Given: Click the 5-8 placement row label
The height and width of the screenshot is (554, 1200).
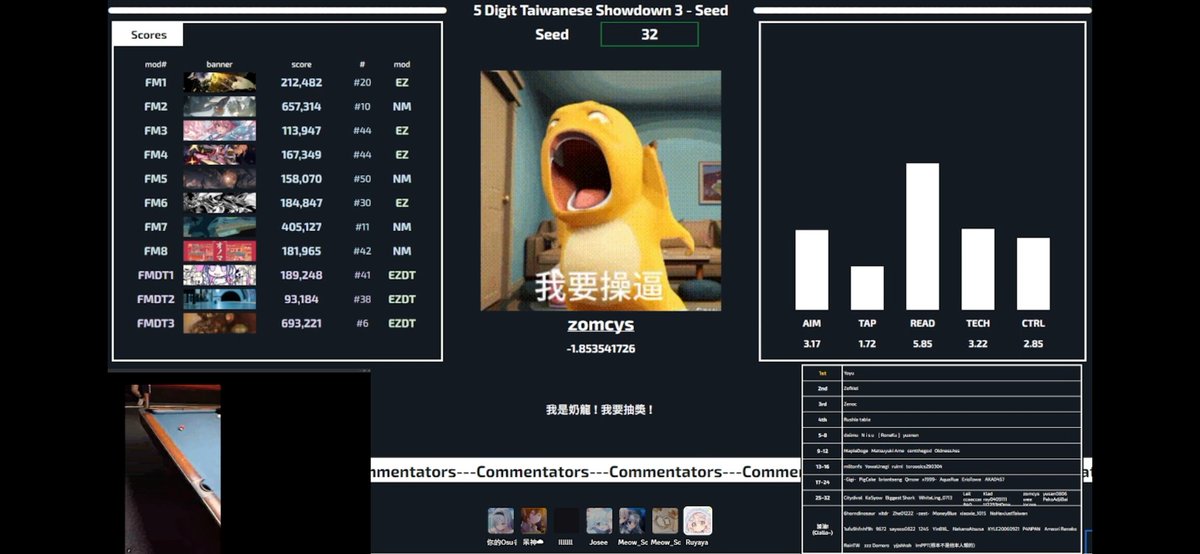Looking at the screenshot, I should click(x=822, y=435).
